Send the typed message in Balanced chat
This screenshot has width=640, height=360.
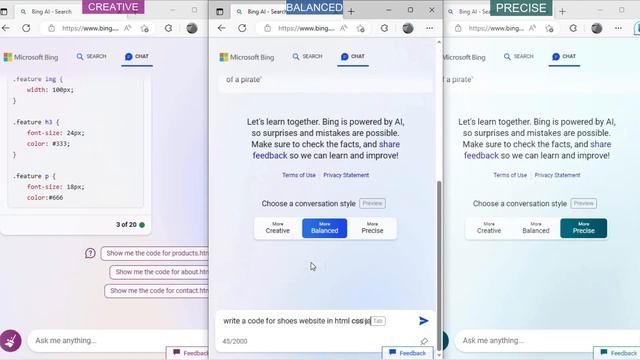click(x=424, y=321)
